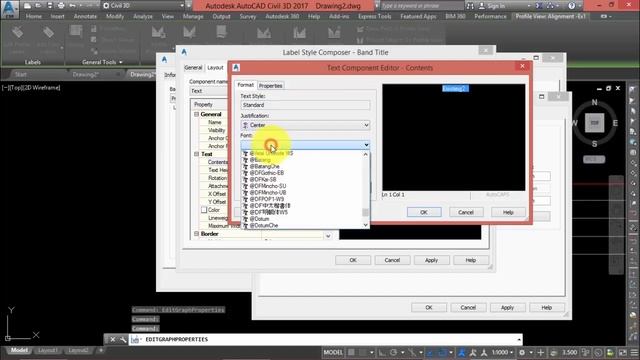Click OK in the rear properties dialog
The height and width of the screenshot is (360, 640).
click(429, 307)
